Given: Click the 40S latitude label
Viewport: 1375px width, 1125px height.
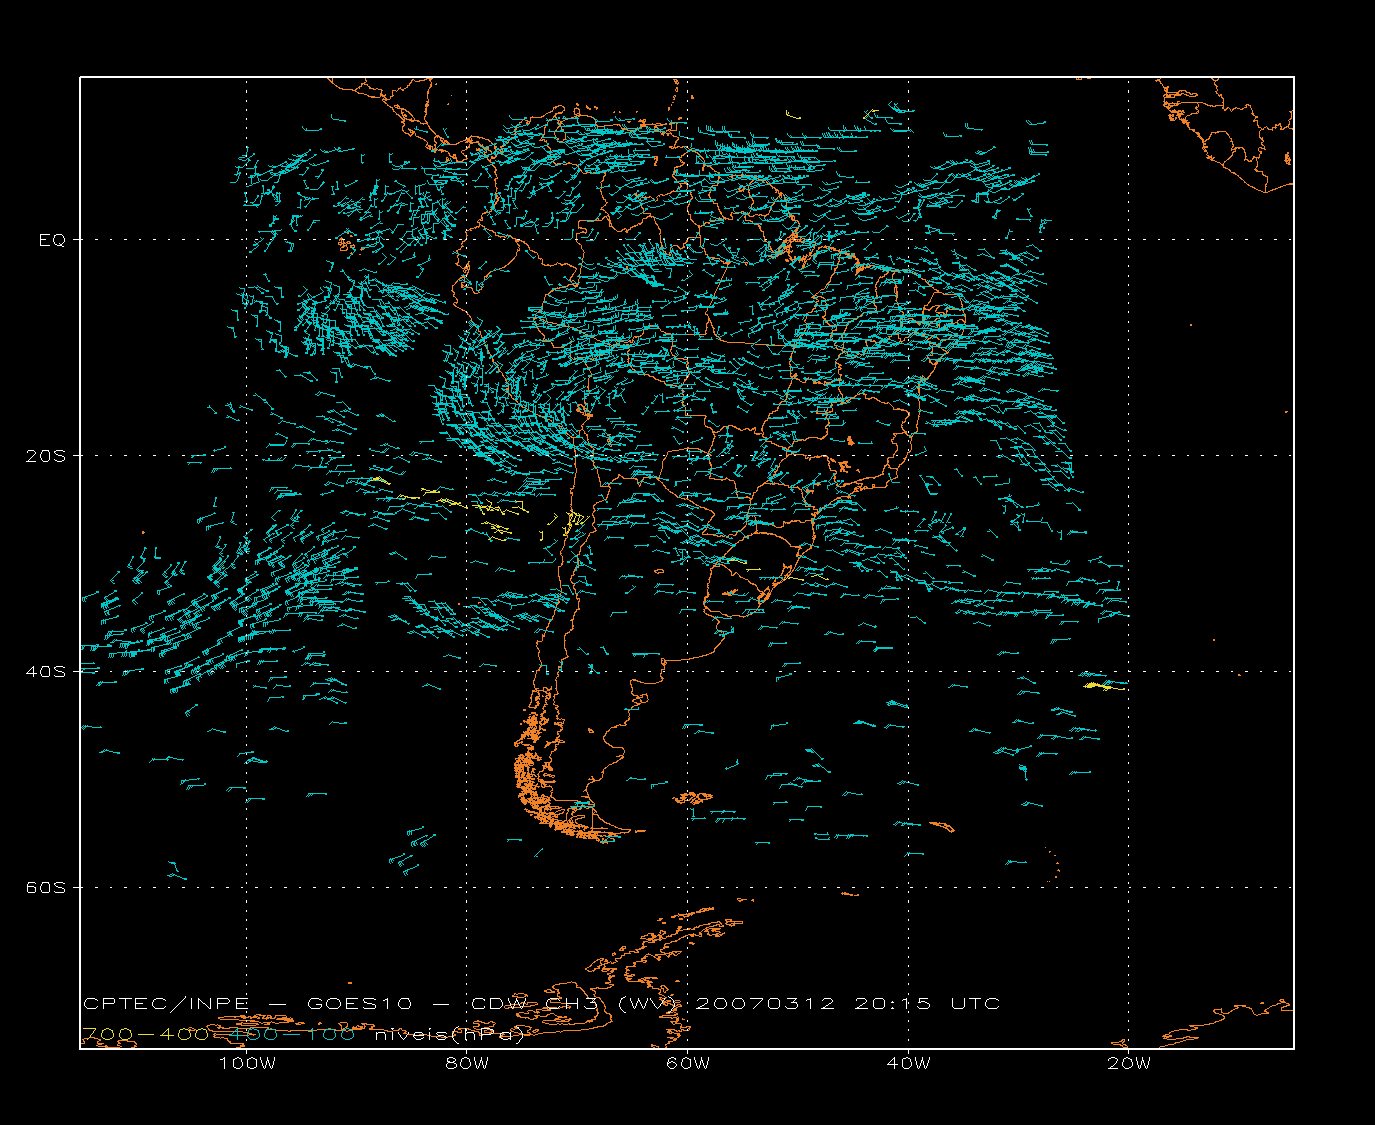Looking at the screenshot, I should (45, 672).
